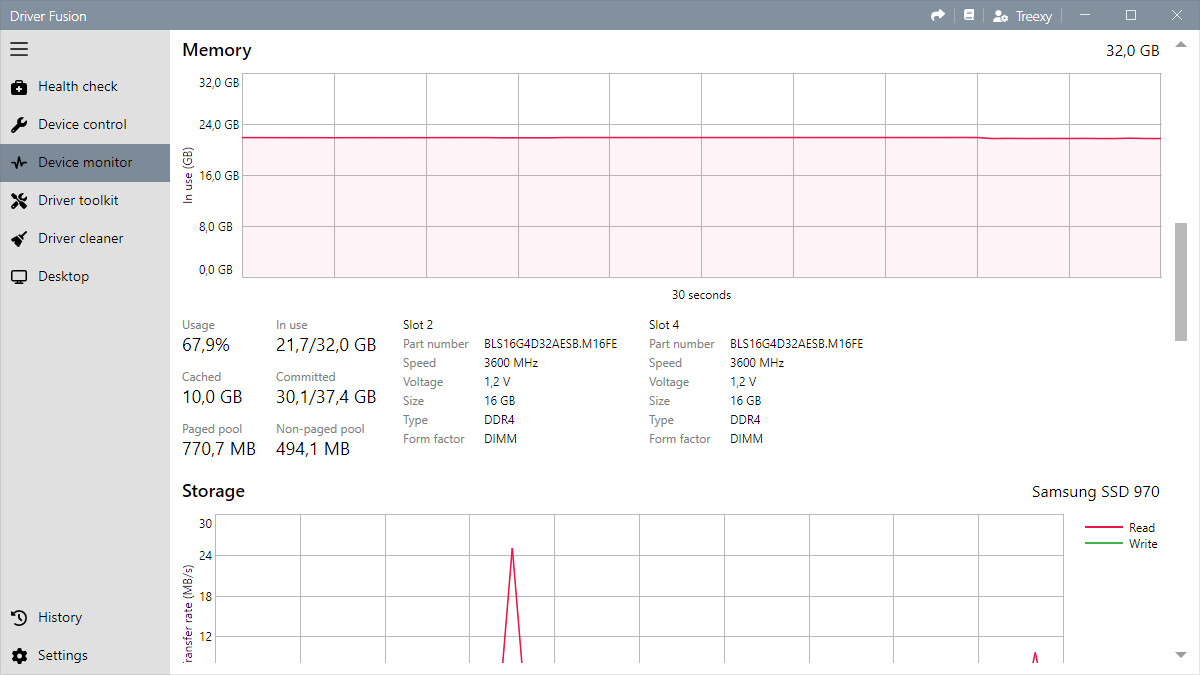Click the scrollbar down arrow

(x=1181, y=655)
